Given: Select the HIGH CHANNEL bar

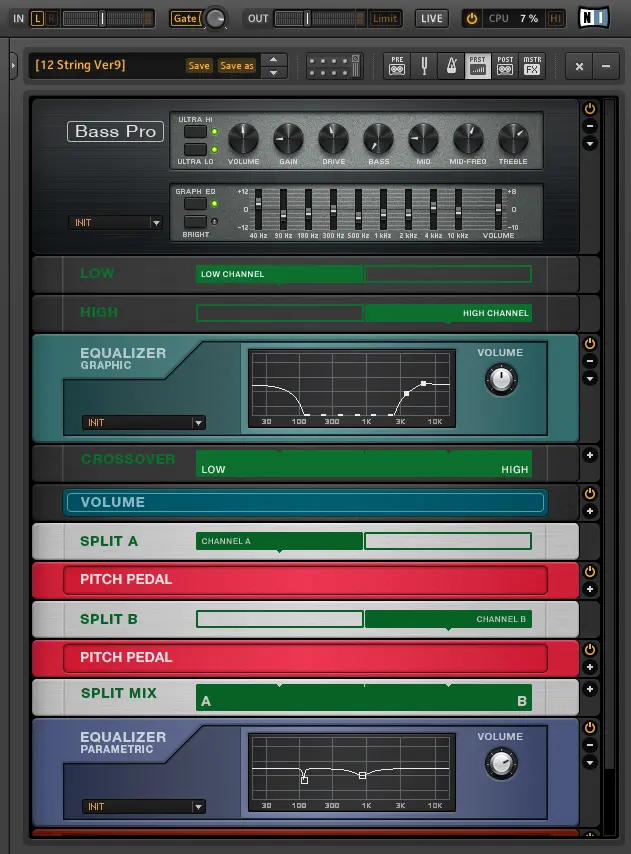Looking at the screenshot, I should [448, 313].
